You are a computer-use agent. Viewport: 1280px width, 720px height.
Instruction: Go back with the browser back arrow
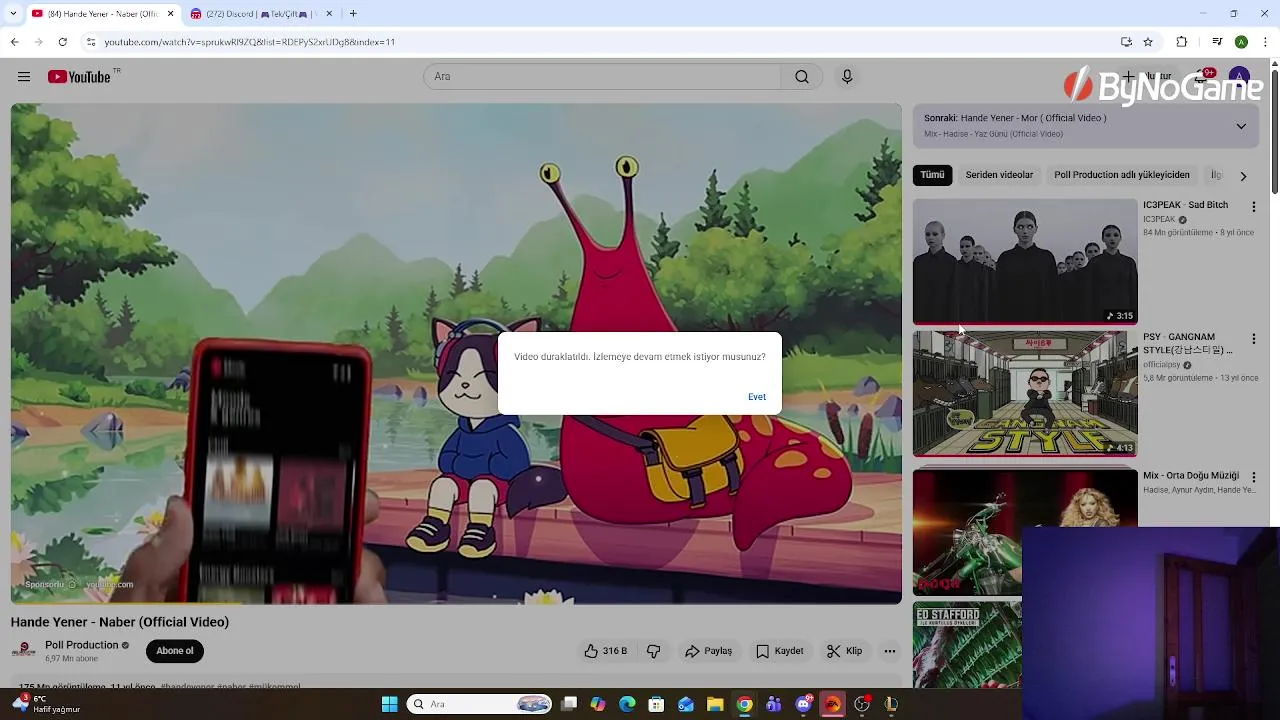14,42
